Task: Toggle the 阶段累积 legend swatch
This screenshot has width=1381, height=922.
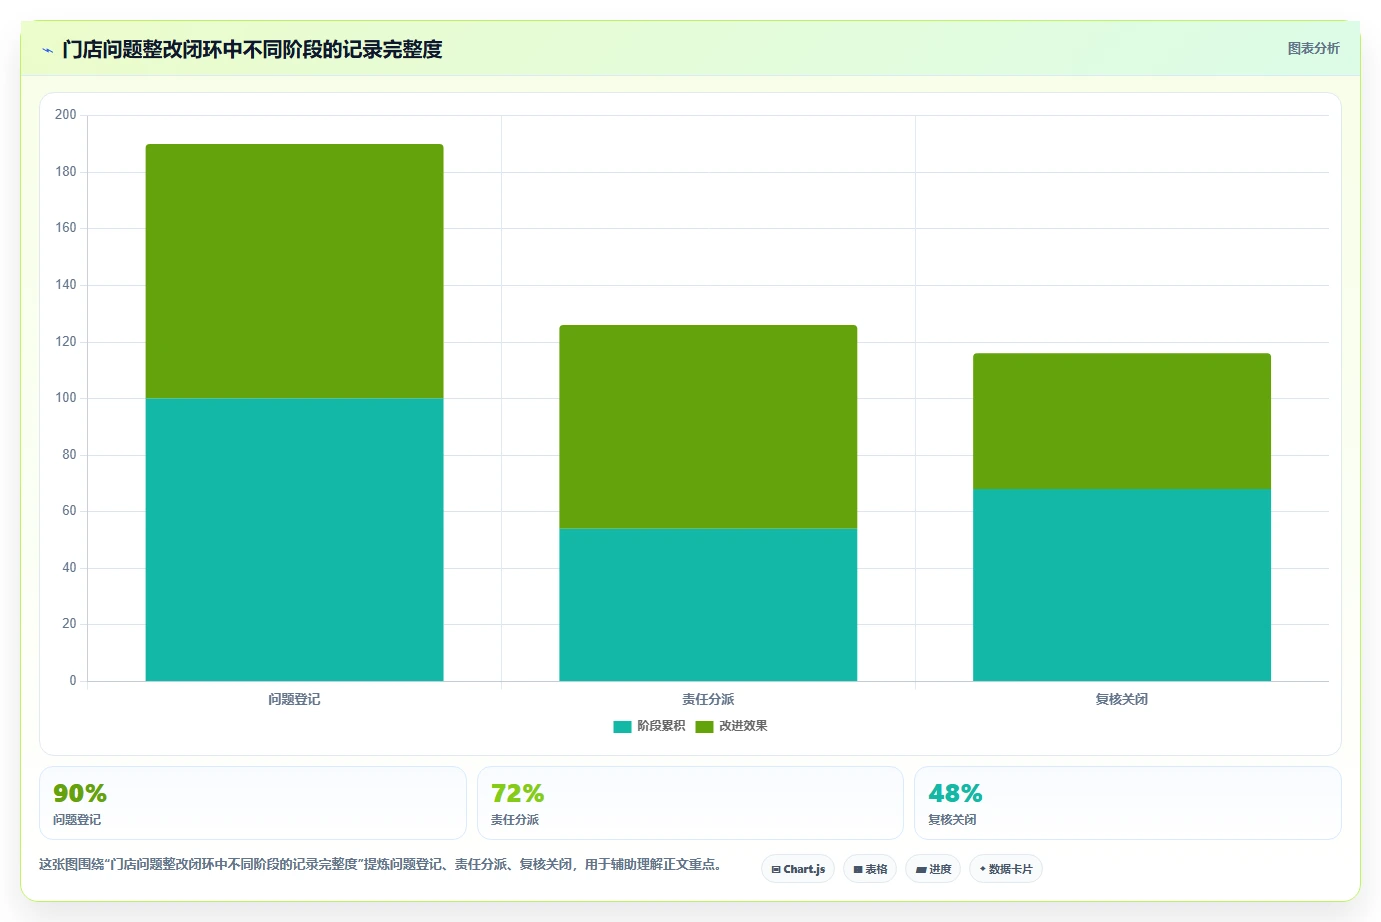Action: [622, 727]
